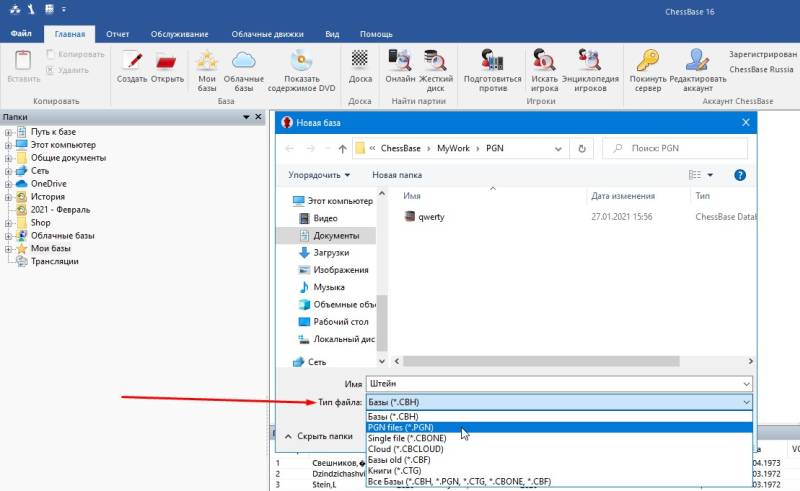The width and height of the screenshot is (800, 491).
Task: Expand the Упорядочить dropdown menu
Action: pos(319,175)
